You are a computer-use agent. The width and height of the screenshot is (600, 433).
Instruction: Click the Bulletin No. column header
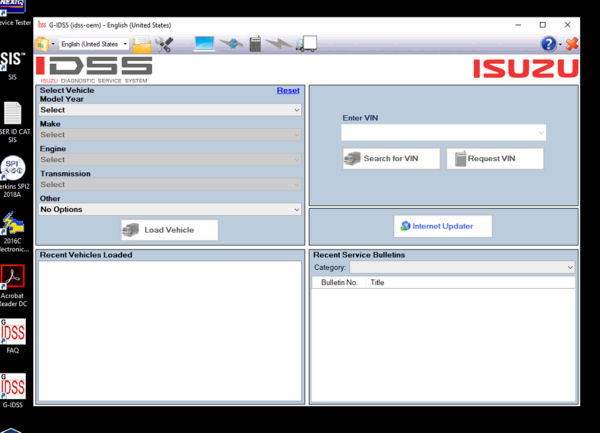pos(339,282)
